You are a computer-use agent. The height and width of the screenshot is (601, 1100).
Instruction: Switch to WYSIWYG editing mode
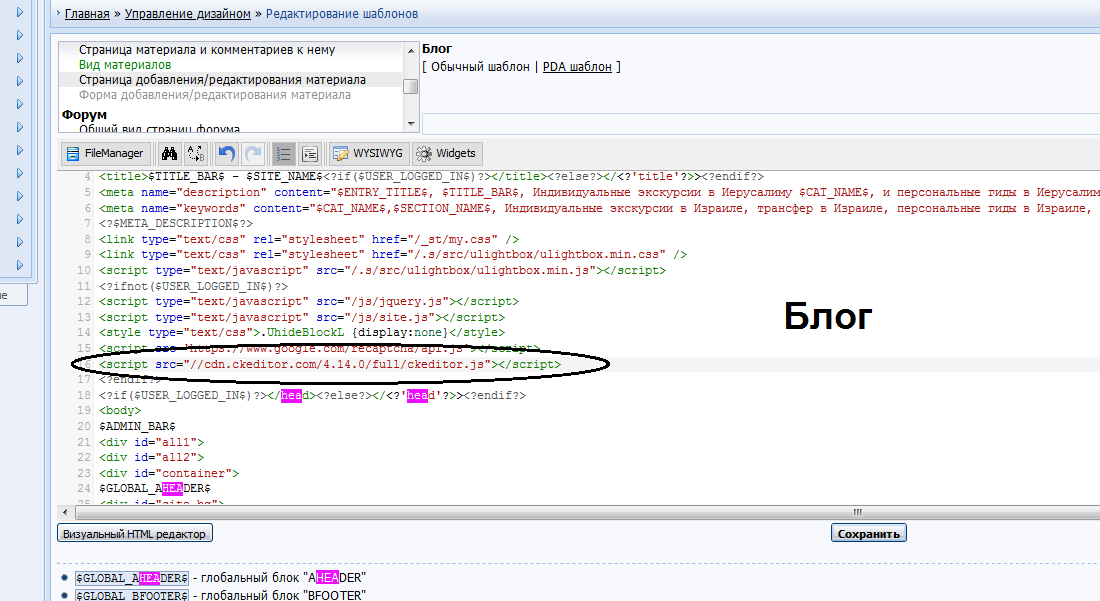click(x=368, y=154)
